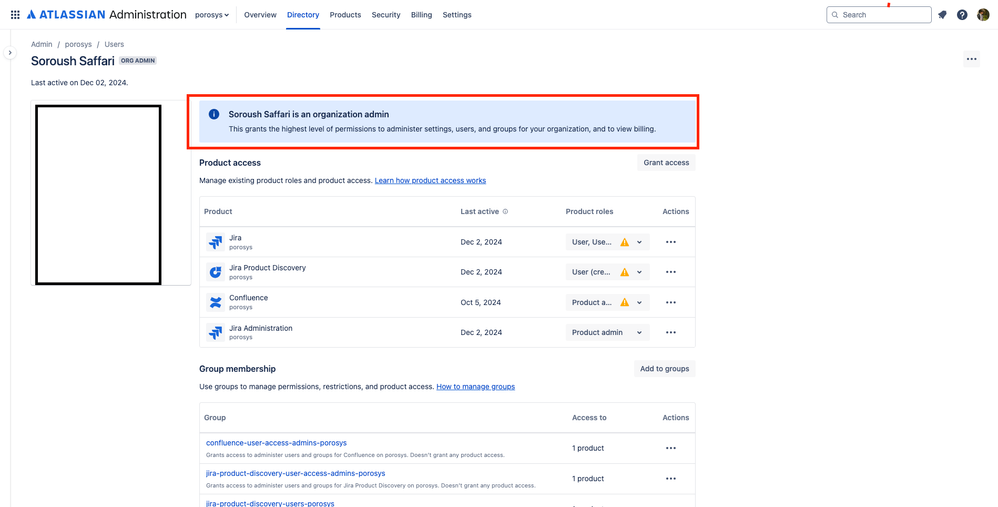Click the Product column header

coord(218,212)
